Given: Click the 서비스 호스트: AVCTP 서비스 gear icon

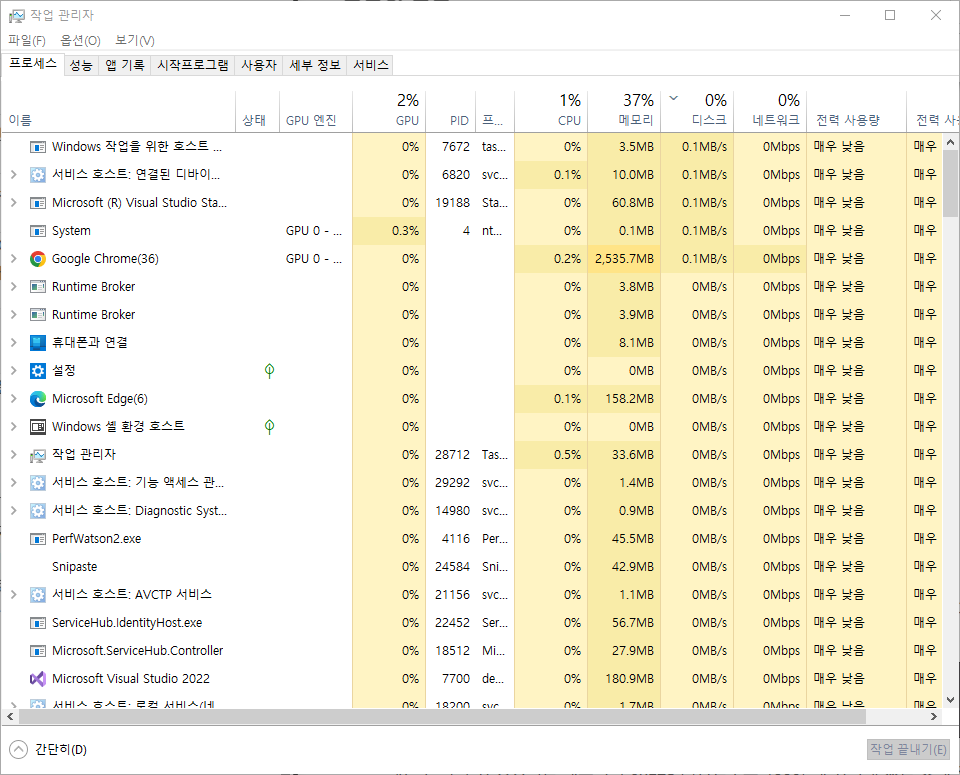Looking at the screenshot, I should (x=38, y=595).
